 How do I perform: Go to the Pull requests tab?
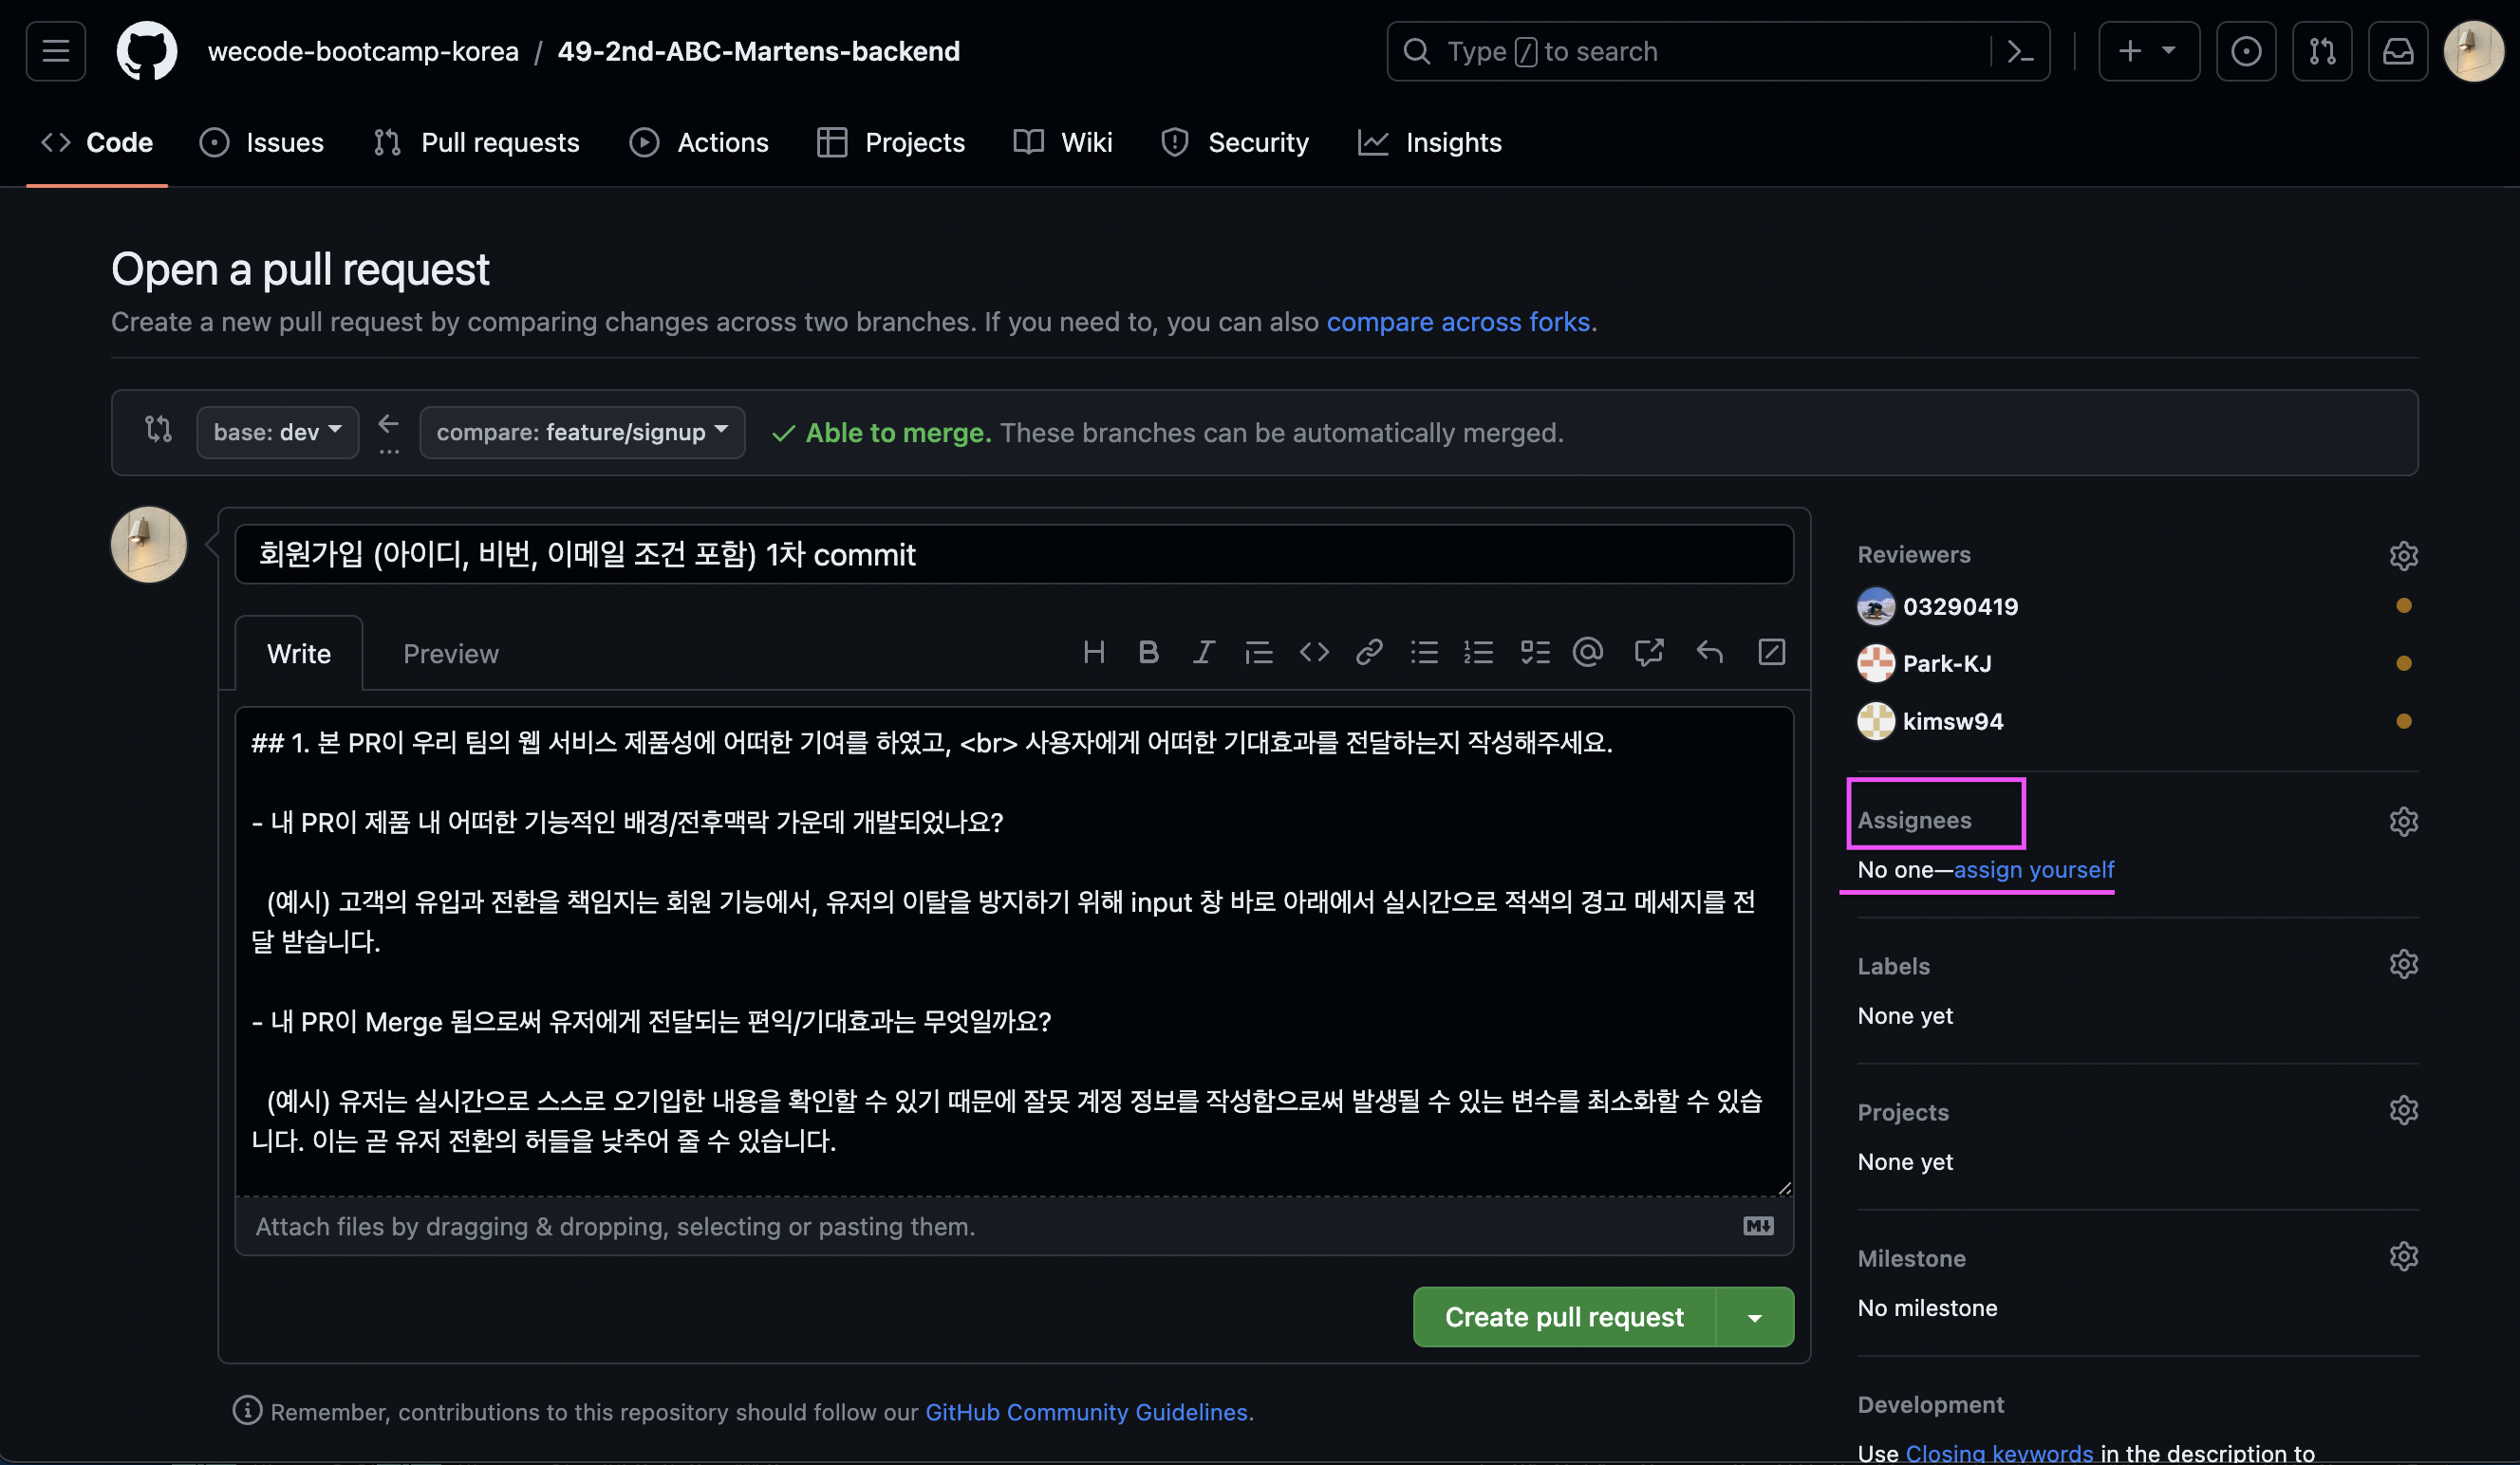pyautogui.click(x=476, y=143)
